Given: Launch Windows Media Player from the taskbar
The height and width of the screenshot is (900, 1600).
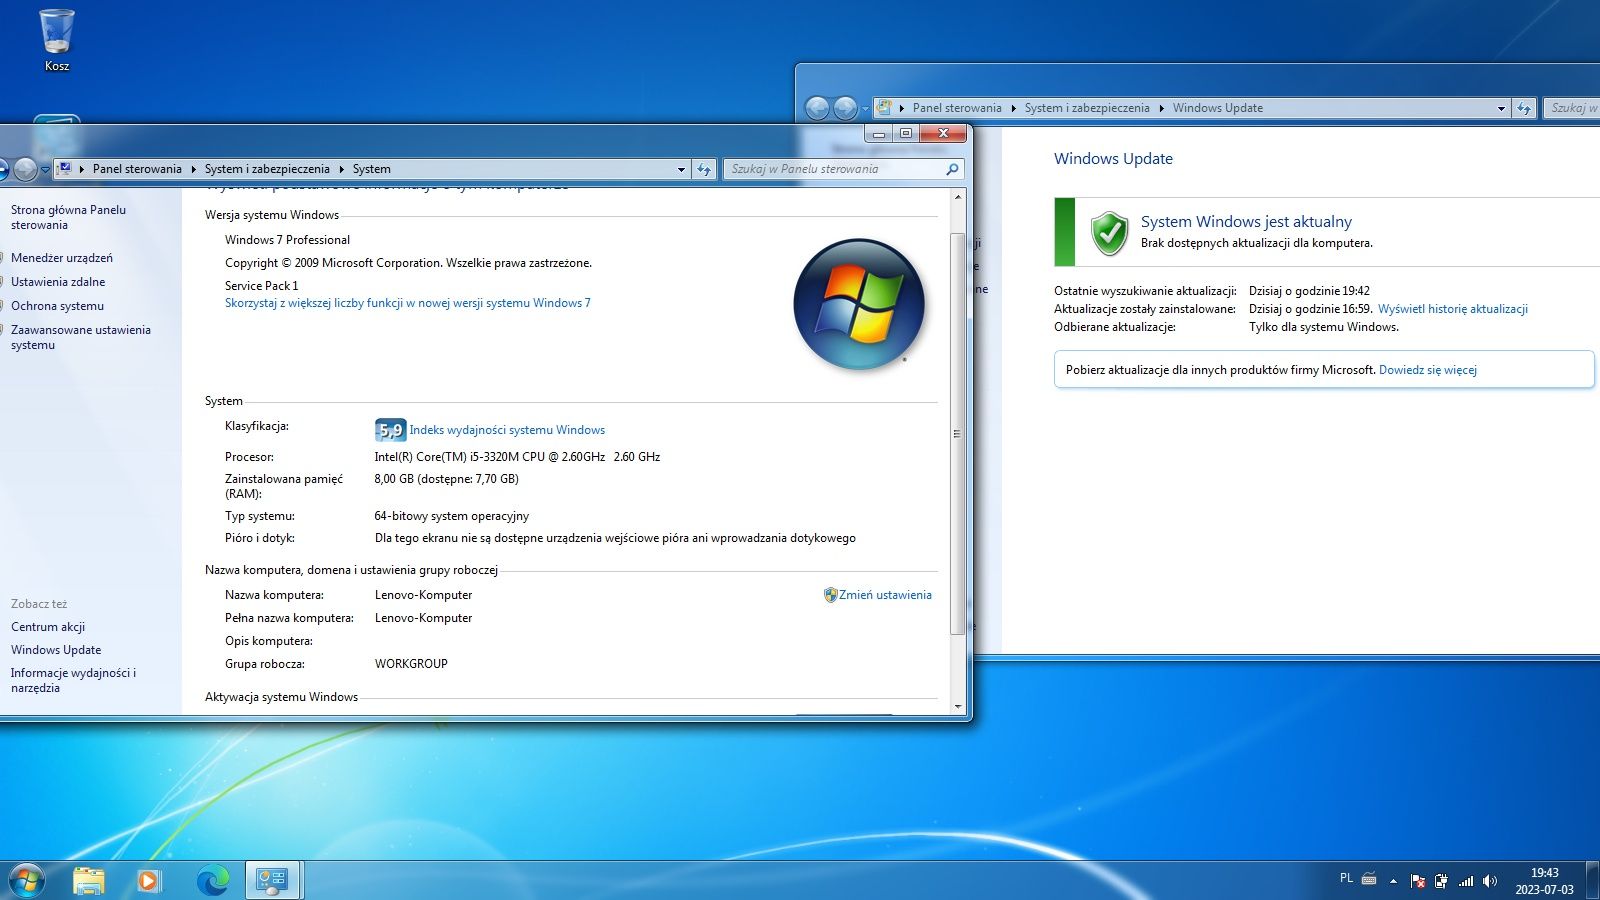Looking at the screenshot, I should (x=149, y=880).
